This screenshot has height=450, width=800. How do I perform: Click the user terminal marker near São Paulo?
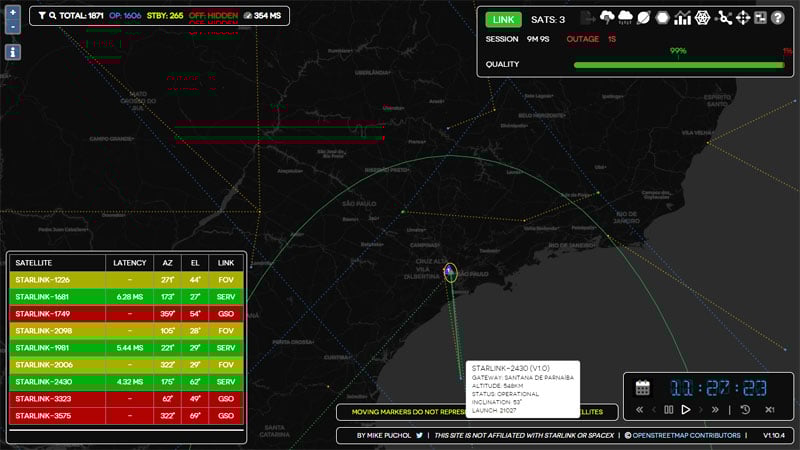(x=449, y=272)
